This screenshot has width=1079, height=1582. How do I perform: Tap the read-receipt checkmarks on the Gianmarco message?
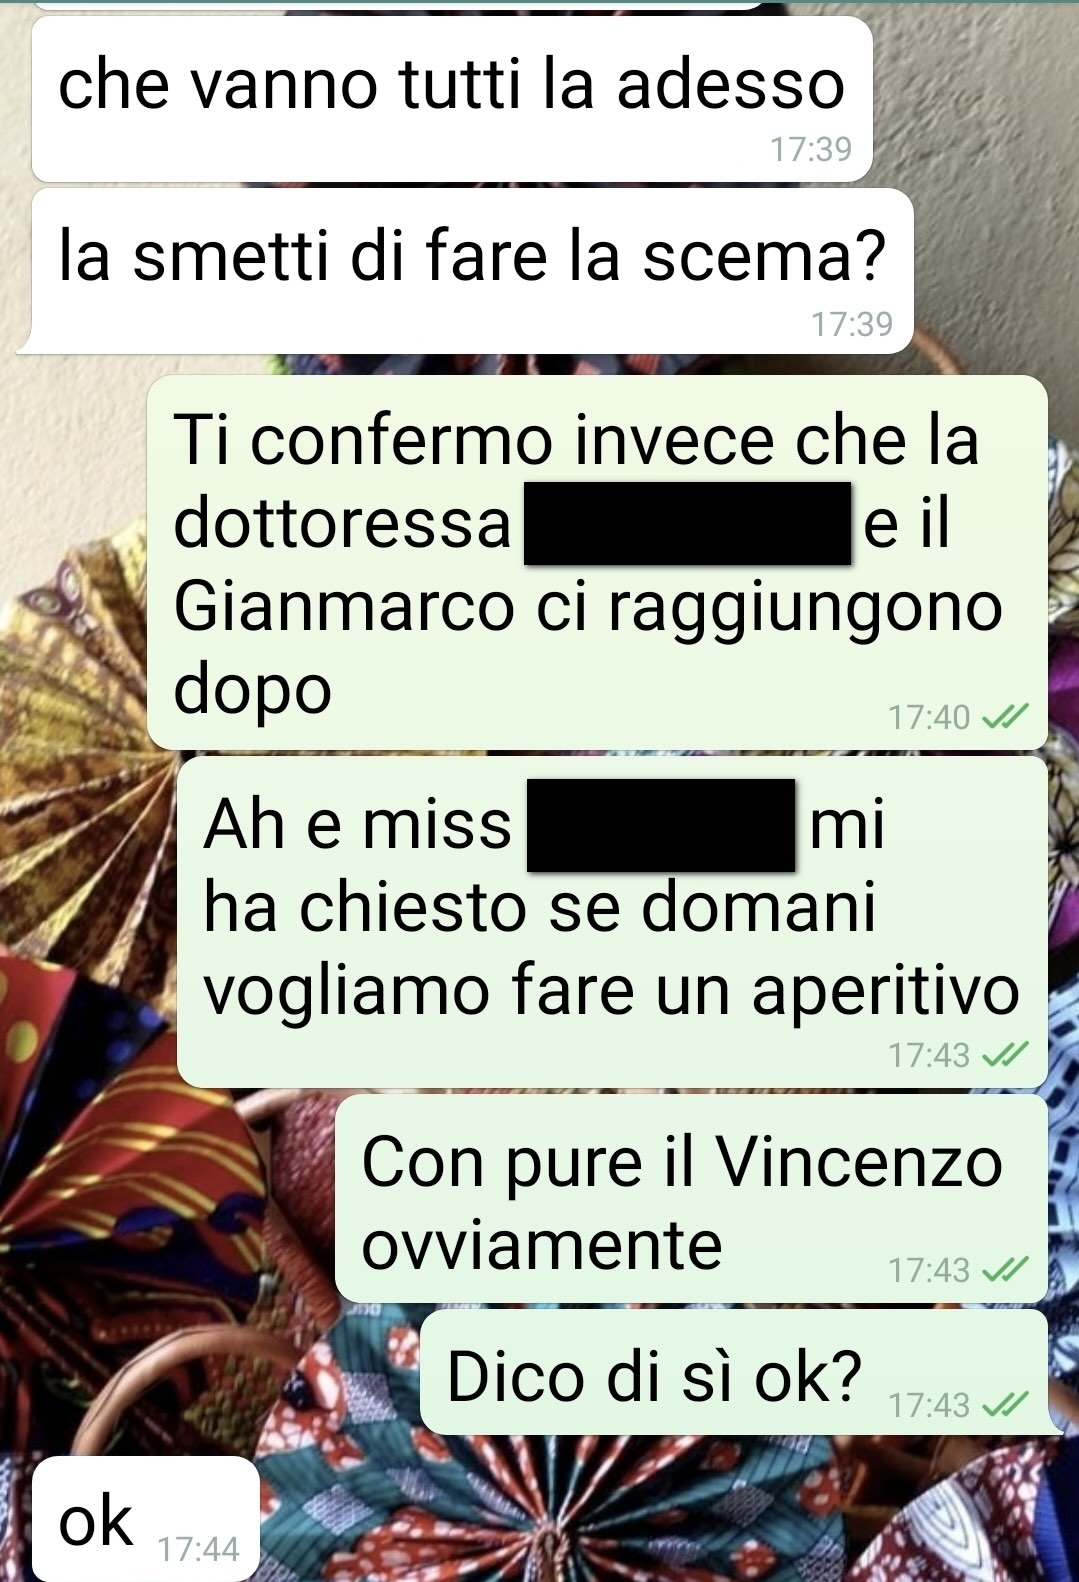coord(1004,716)
